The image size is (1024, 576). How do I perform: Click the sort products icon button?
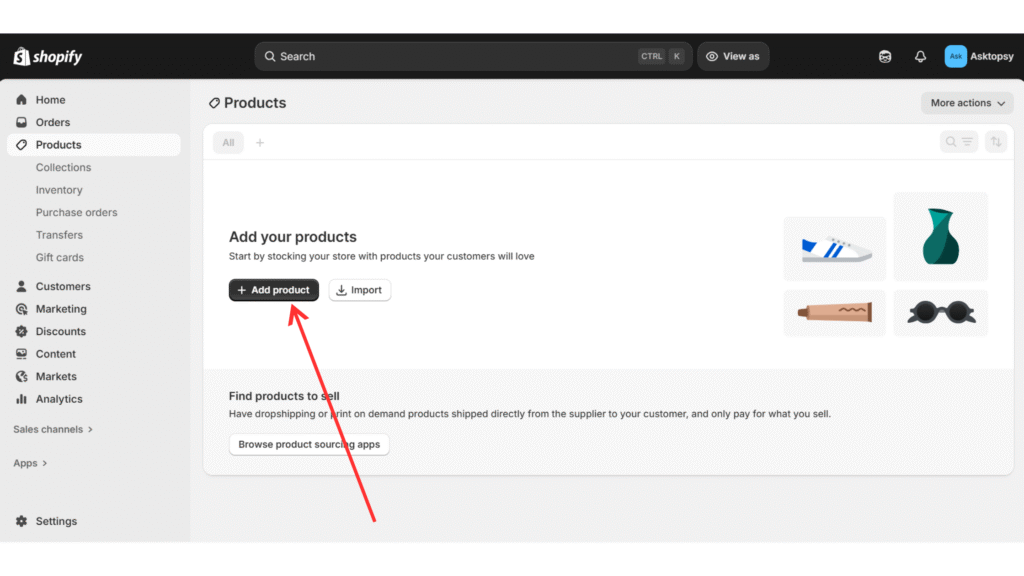(x=995, y=143)
